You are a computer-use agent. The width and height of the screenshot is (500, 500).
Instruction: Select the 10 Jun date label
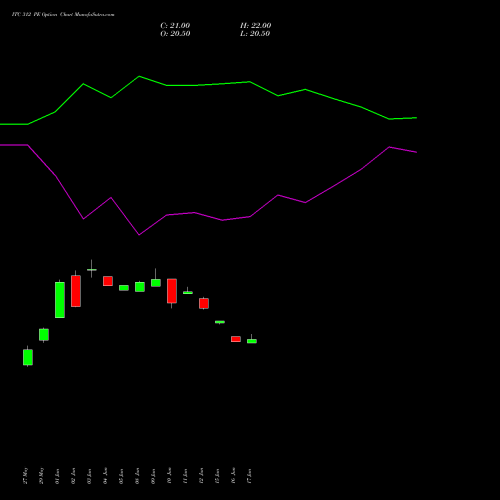coord(170,476)
